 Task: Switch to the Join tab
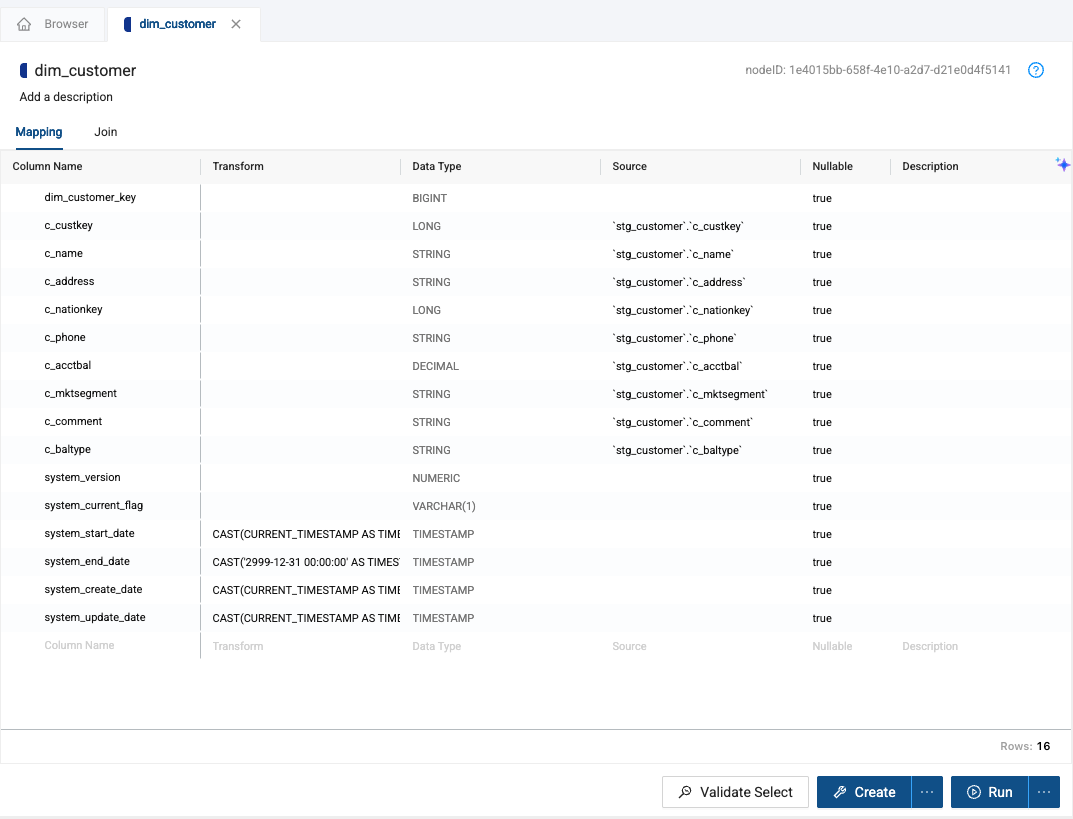pos(105,132)
